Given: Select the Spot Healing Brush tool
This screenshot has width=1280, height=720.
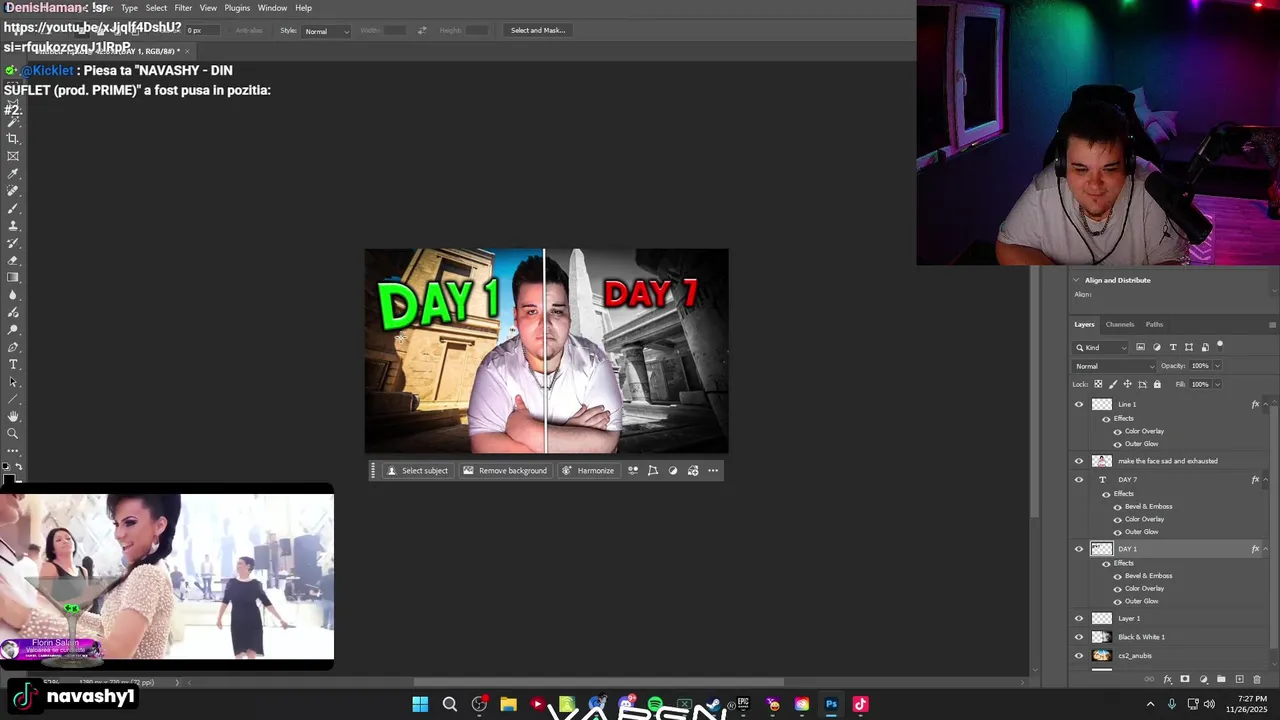Looking at the screenshot, I should (13, 191).
